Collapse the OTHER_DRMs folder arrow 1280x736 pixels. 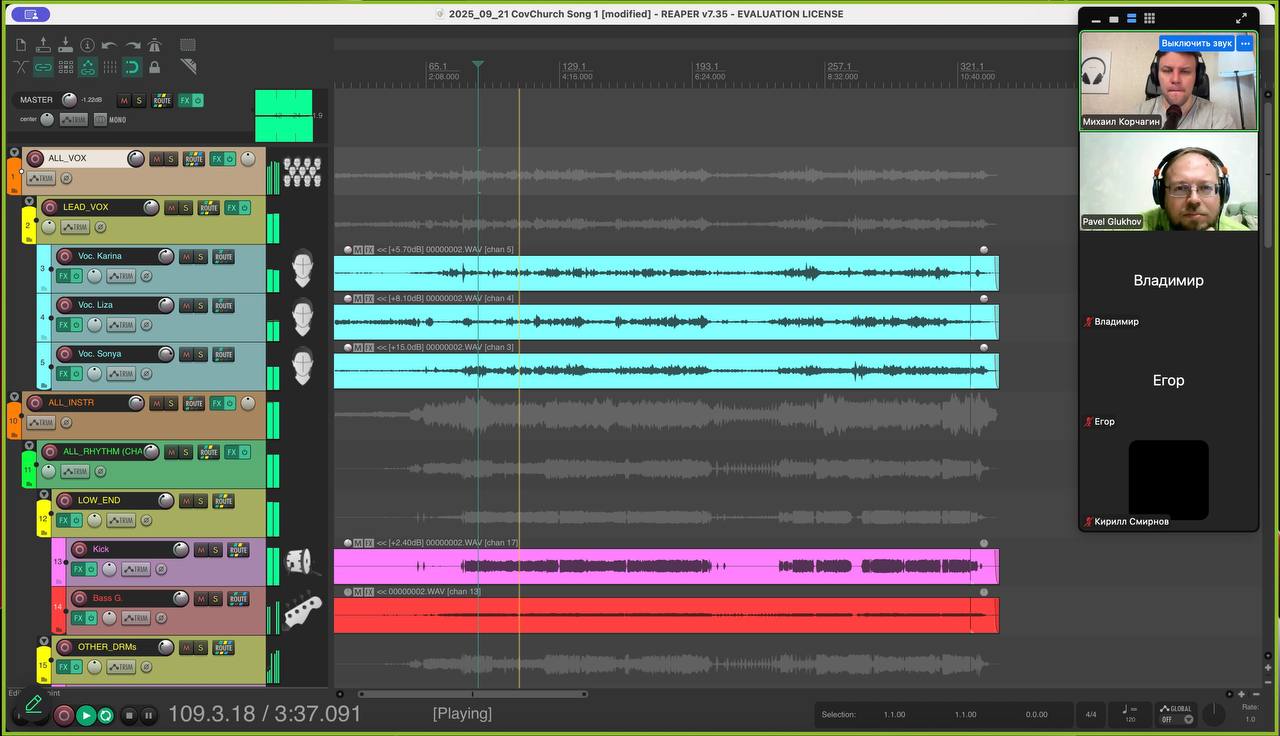[44, 641]
